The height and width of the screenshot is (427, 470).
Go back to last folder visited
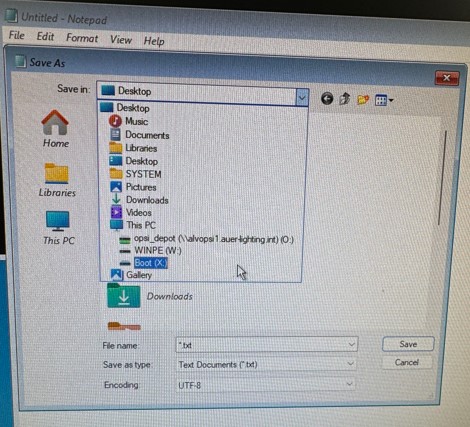click(x=327, y=99)
